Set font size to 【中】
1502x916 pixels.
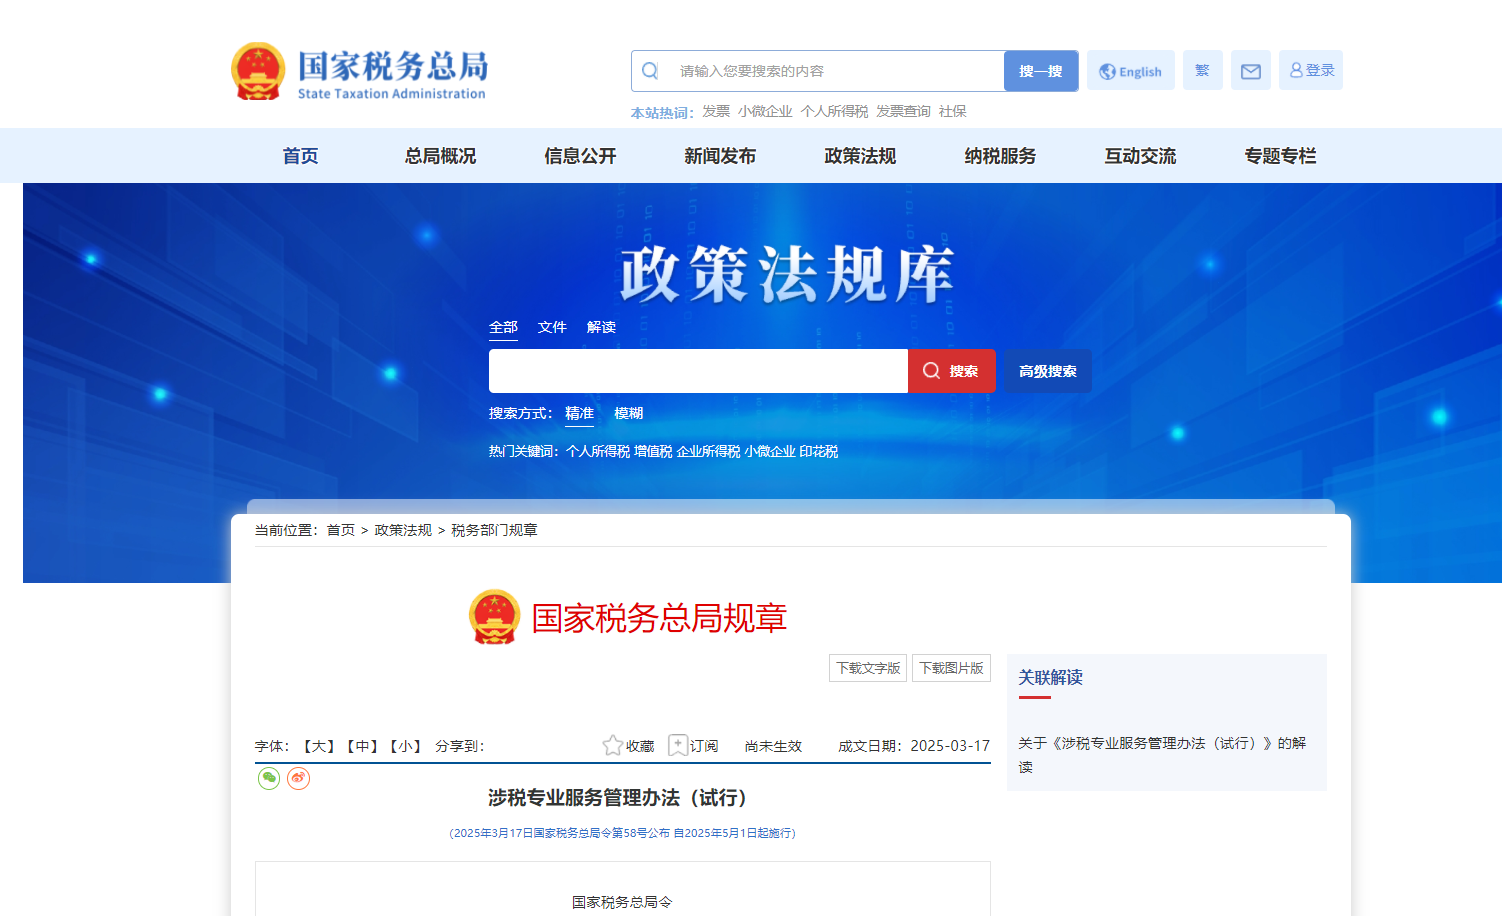pyautogui.click(x=362, y=746)
